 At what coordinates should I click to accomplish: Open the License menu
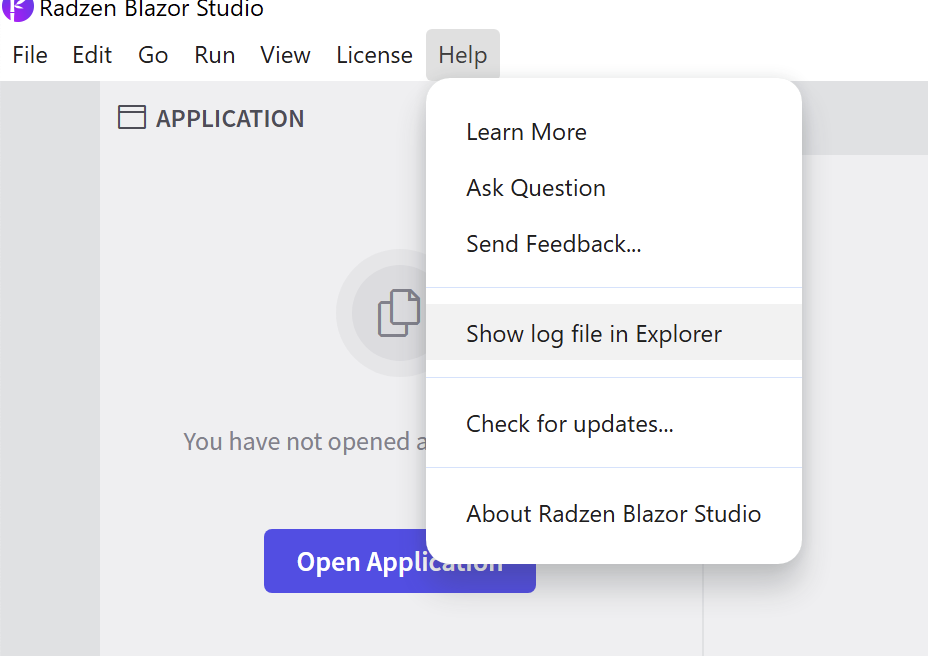coord(375,55)
